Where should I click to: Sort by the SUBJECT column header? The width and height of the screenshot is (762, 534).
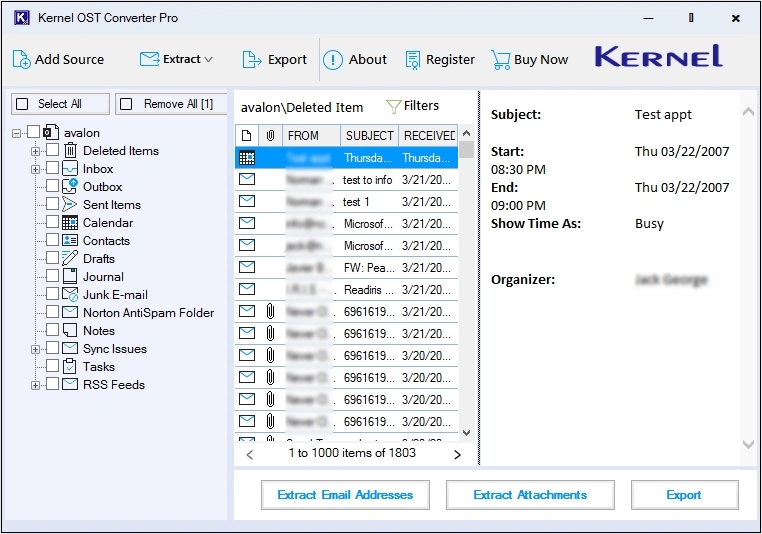pyautogui.click(x=369, y=135)
